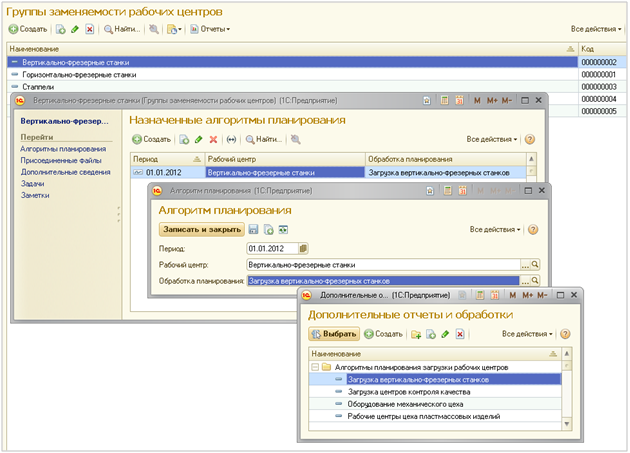Image resolution: width=630 pixels, height=453 pixels.
Task: Open Все действия menu in main list
Action: pyautogui.click(x=596, y=29)
